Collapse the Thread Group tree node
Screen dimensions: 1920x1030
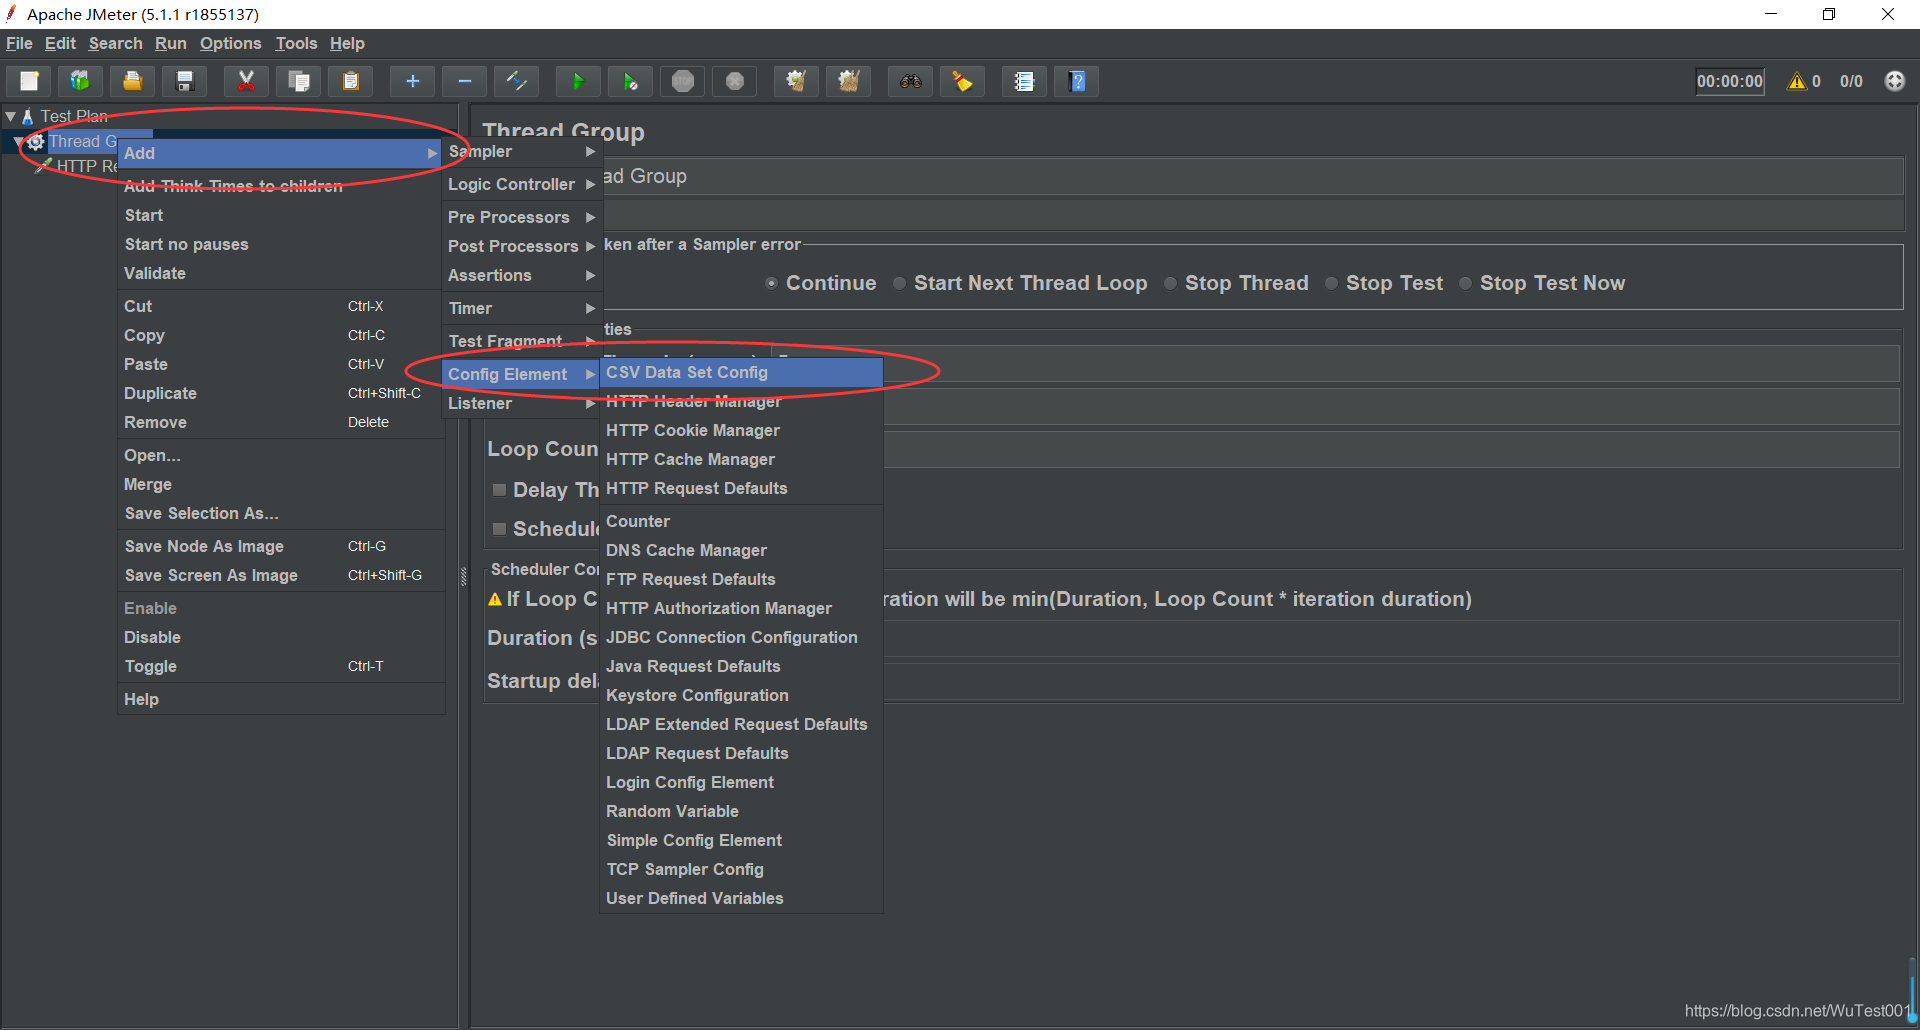[x=18, y=142]
